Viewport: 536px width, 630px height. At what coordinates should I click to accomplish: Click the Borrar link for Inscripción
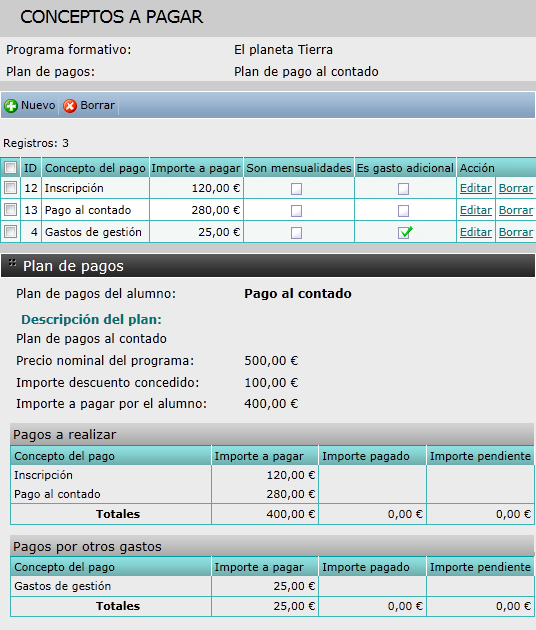tap(516, 188)
